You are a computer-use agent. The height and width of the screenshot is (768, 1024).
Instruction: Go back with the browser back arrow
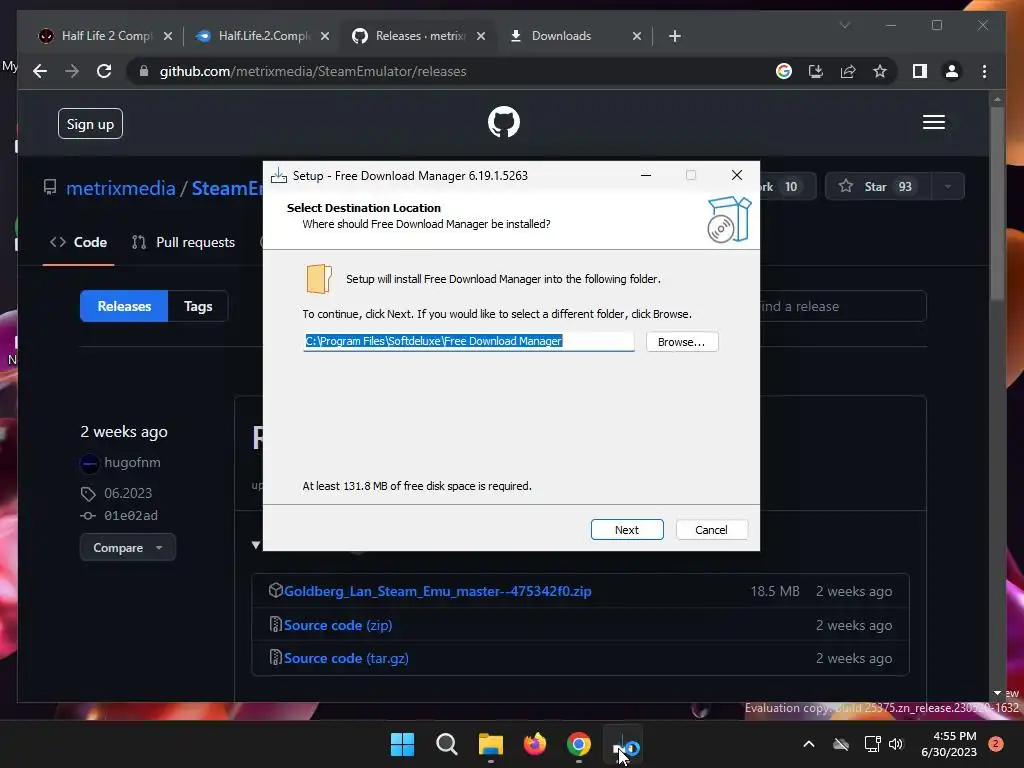point(40,71)
